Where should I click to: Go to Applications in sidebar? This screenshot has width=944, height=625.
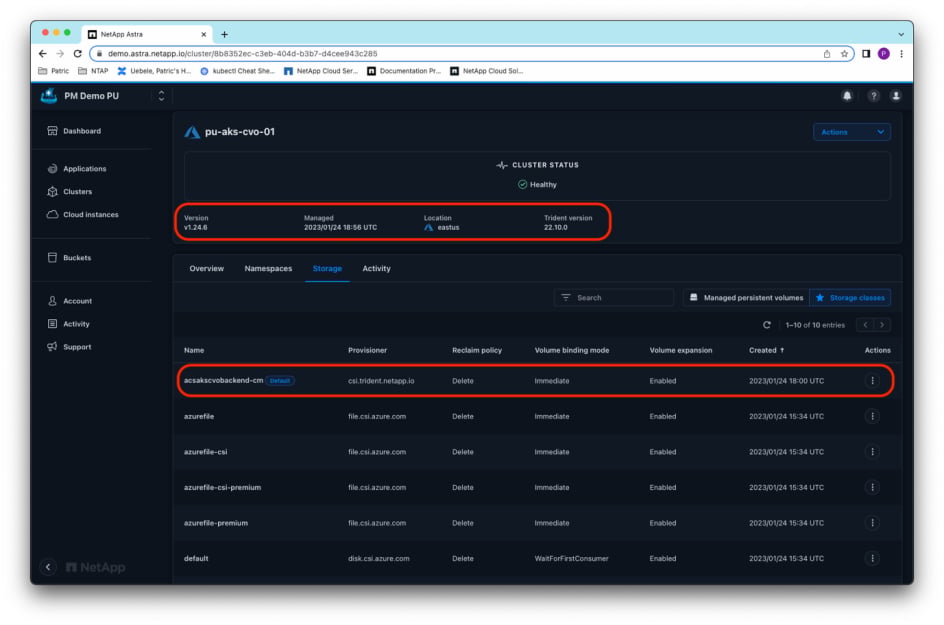(76, 169)
